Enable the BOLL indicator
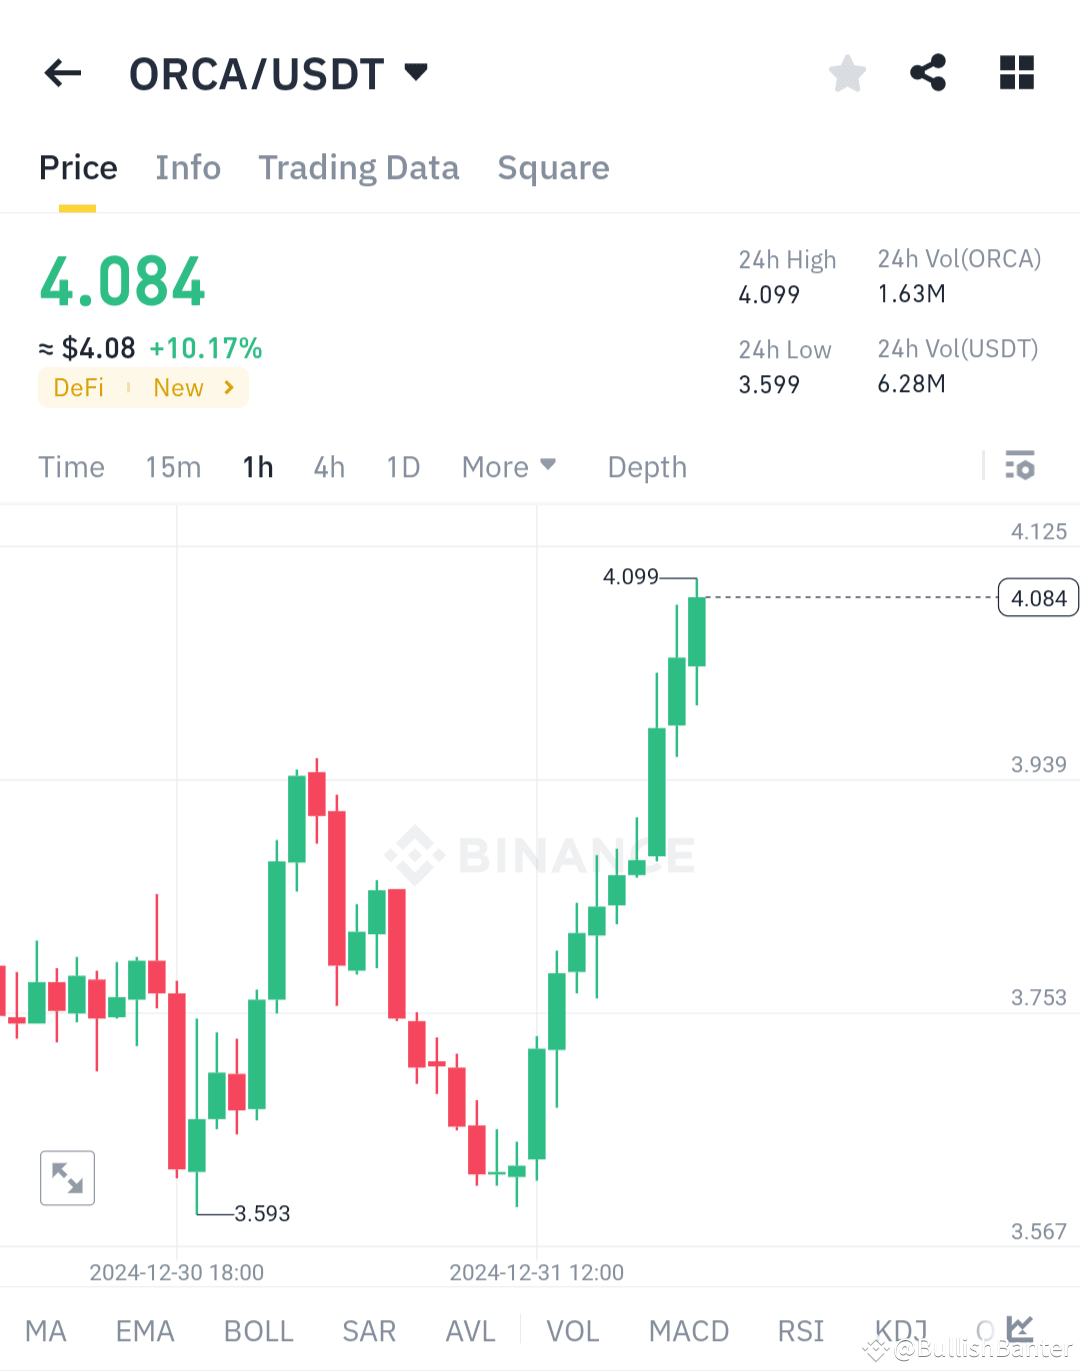Viewport: 1080px width, 1371px height. tap(258, 1331)
